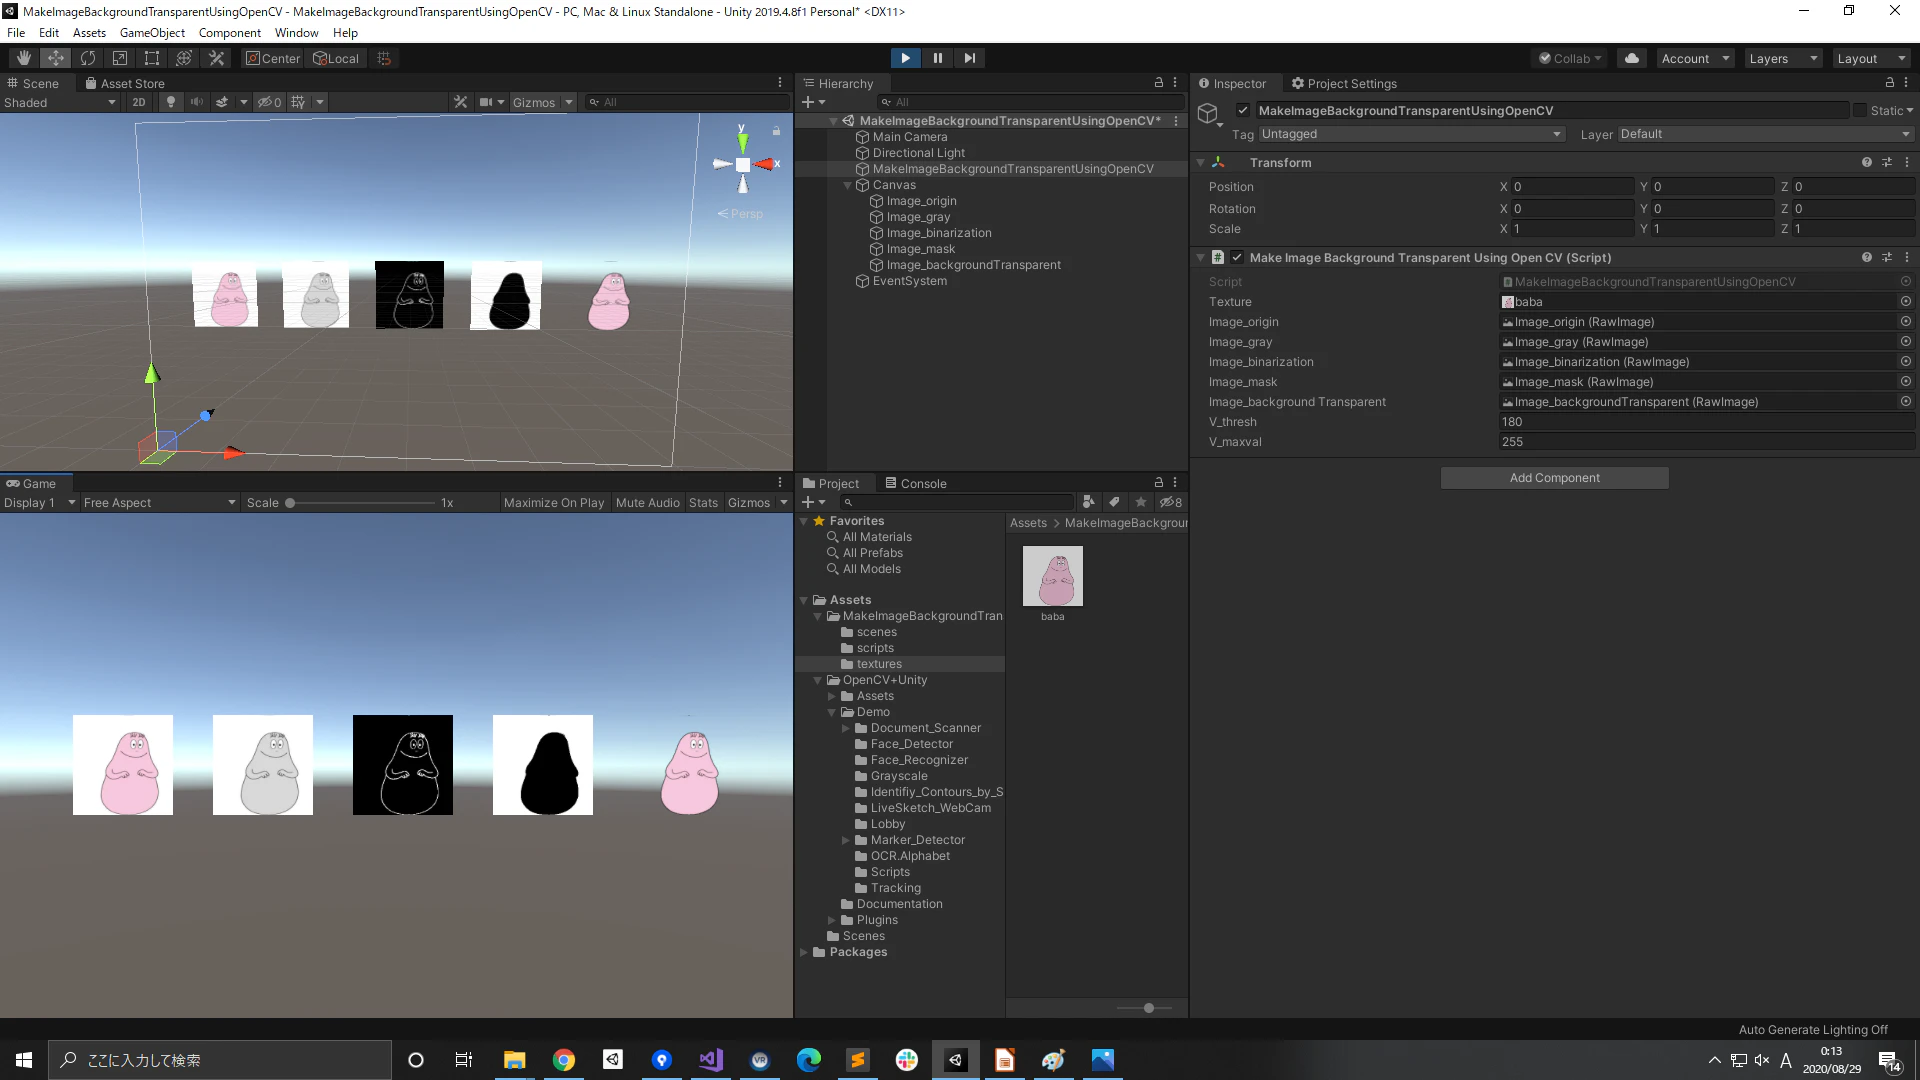The image size is (1920, 1080).
Task: Toggle the GameObject active checkbox in Inspector
Action: [1243, 110]
